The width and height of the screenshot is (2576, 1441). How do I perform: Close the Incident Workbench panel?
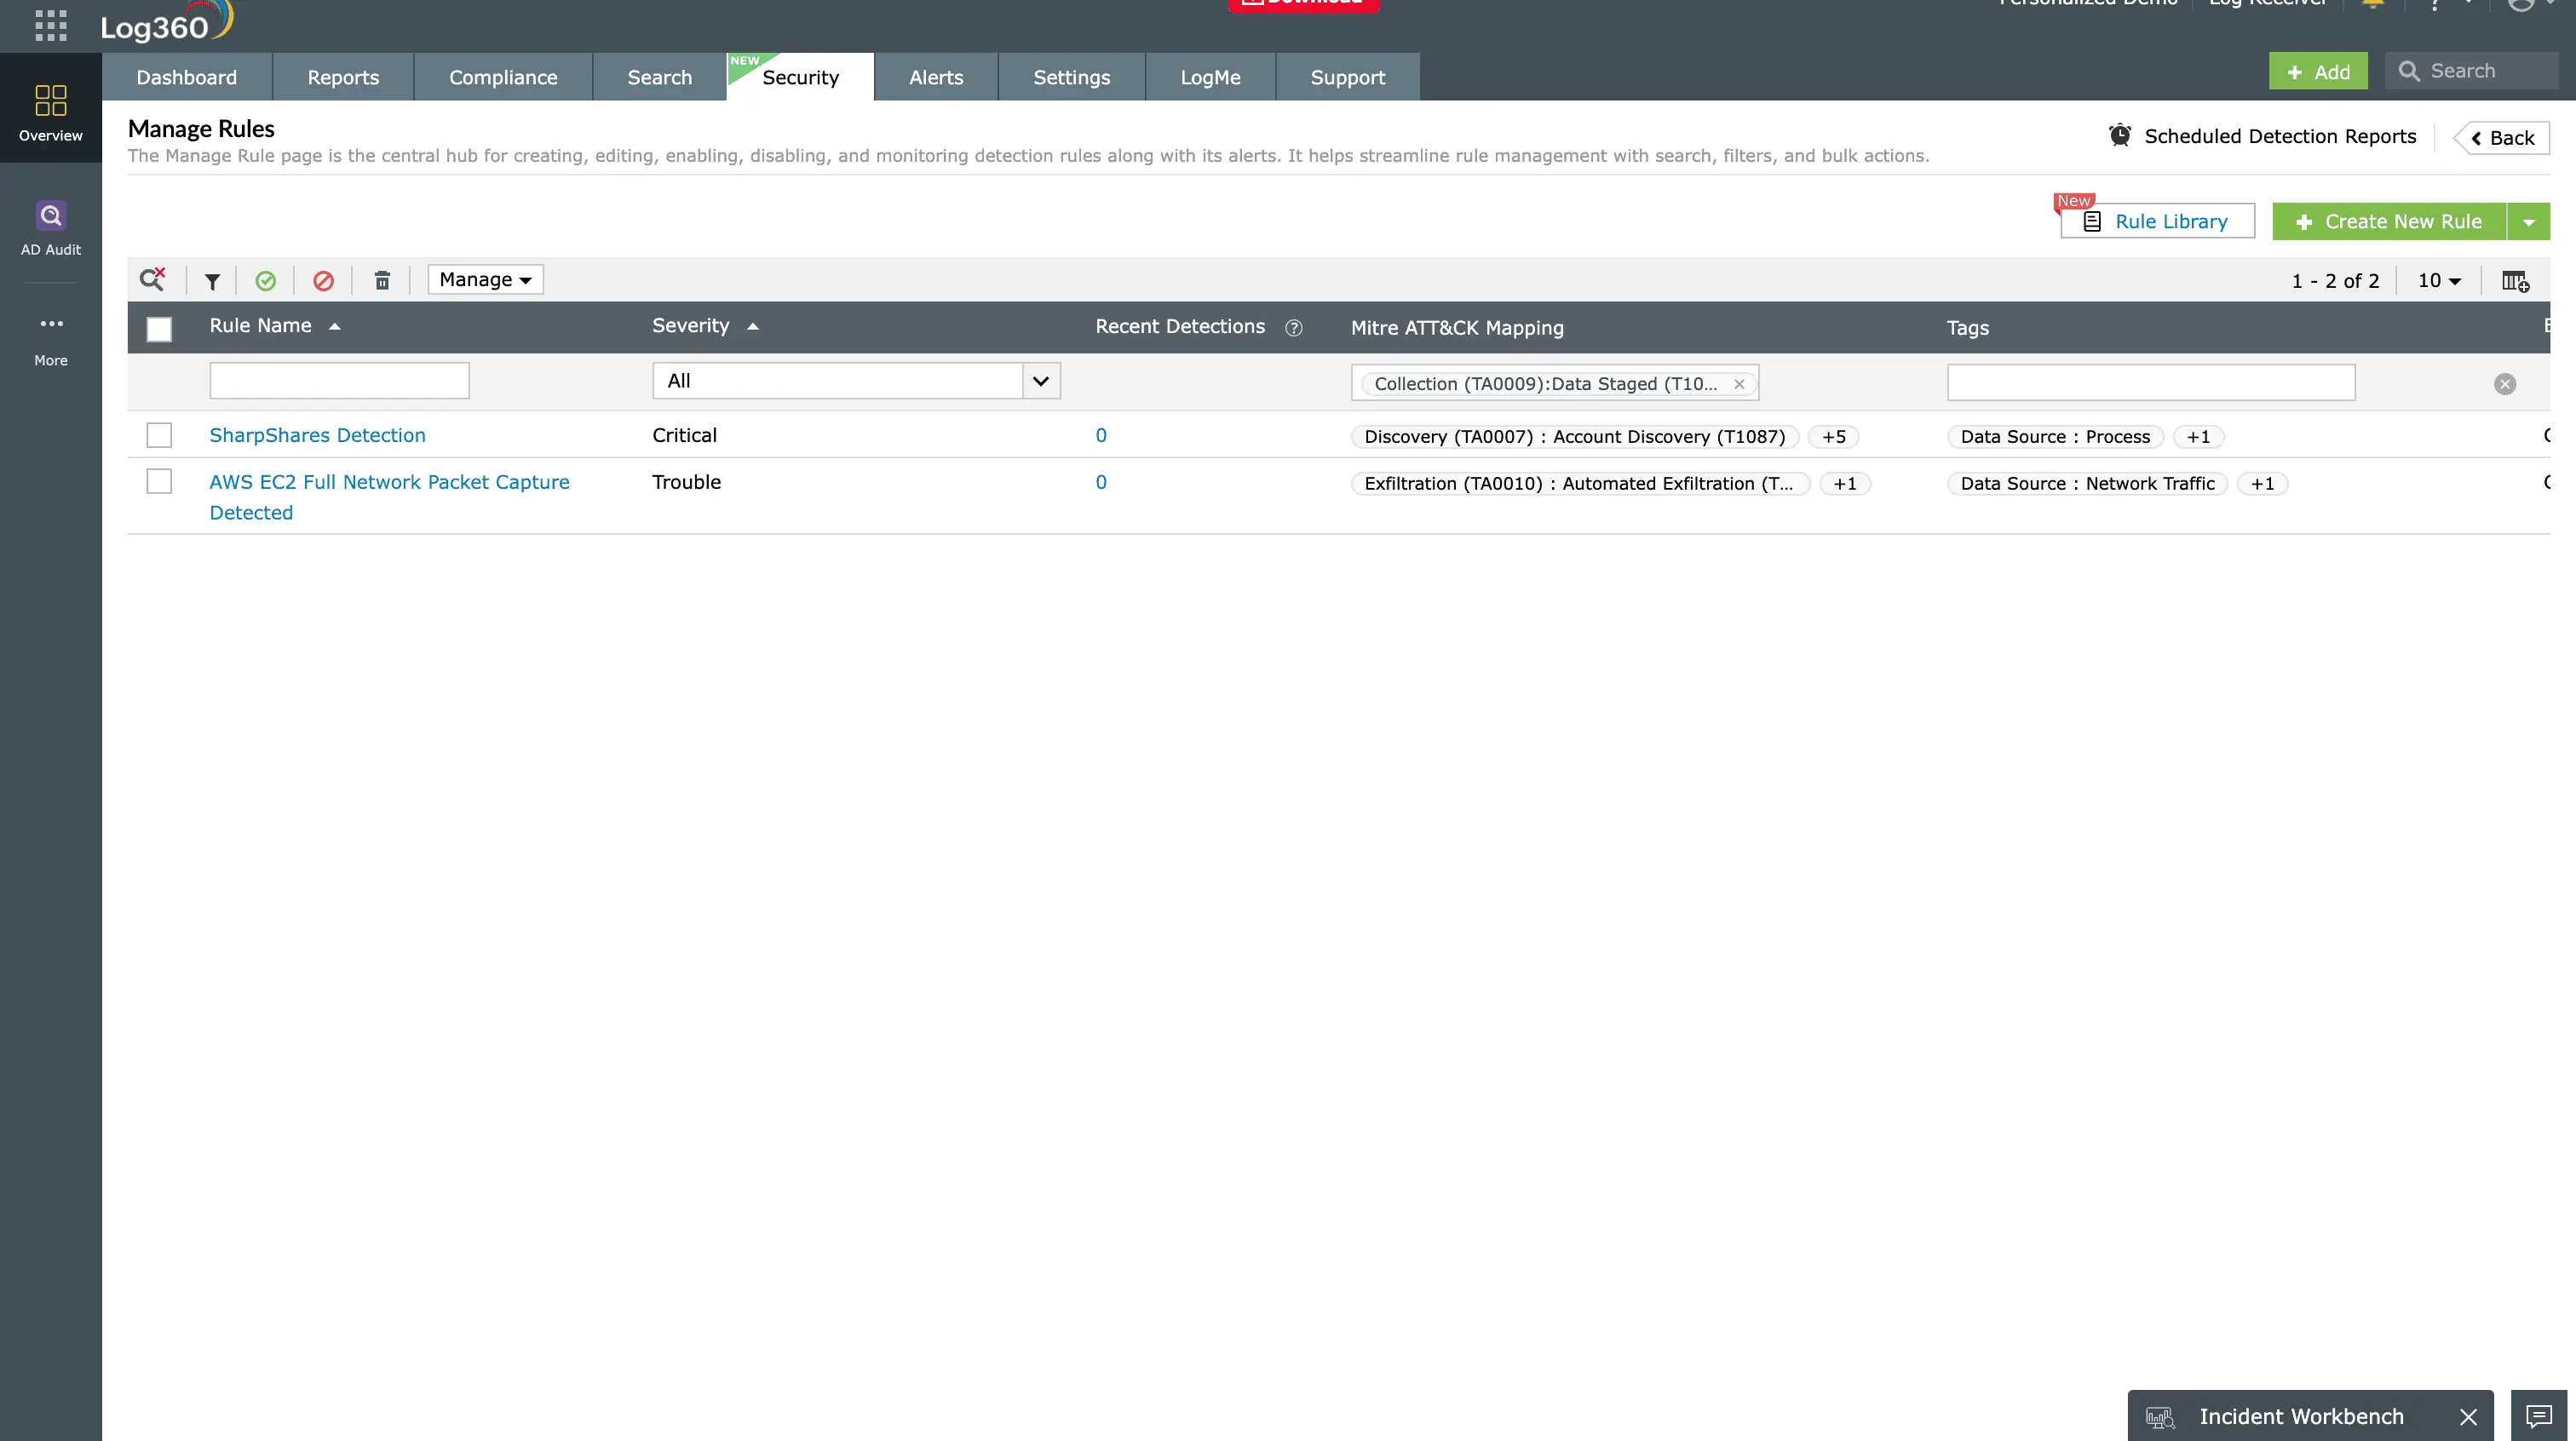(x=2468, y=1417)
